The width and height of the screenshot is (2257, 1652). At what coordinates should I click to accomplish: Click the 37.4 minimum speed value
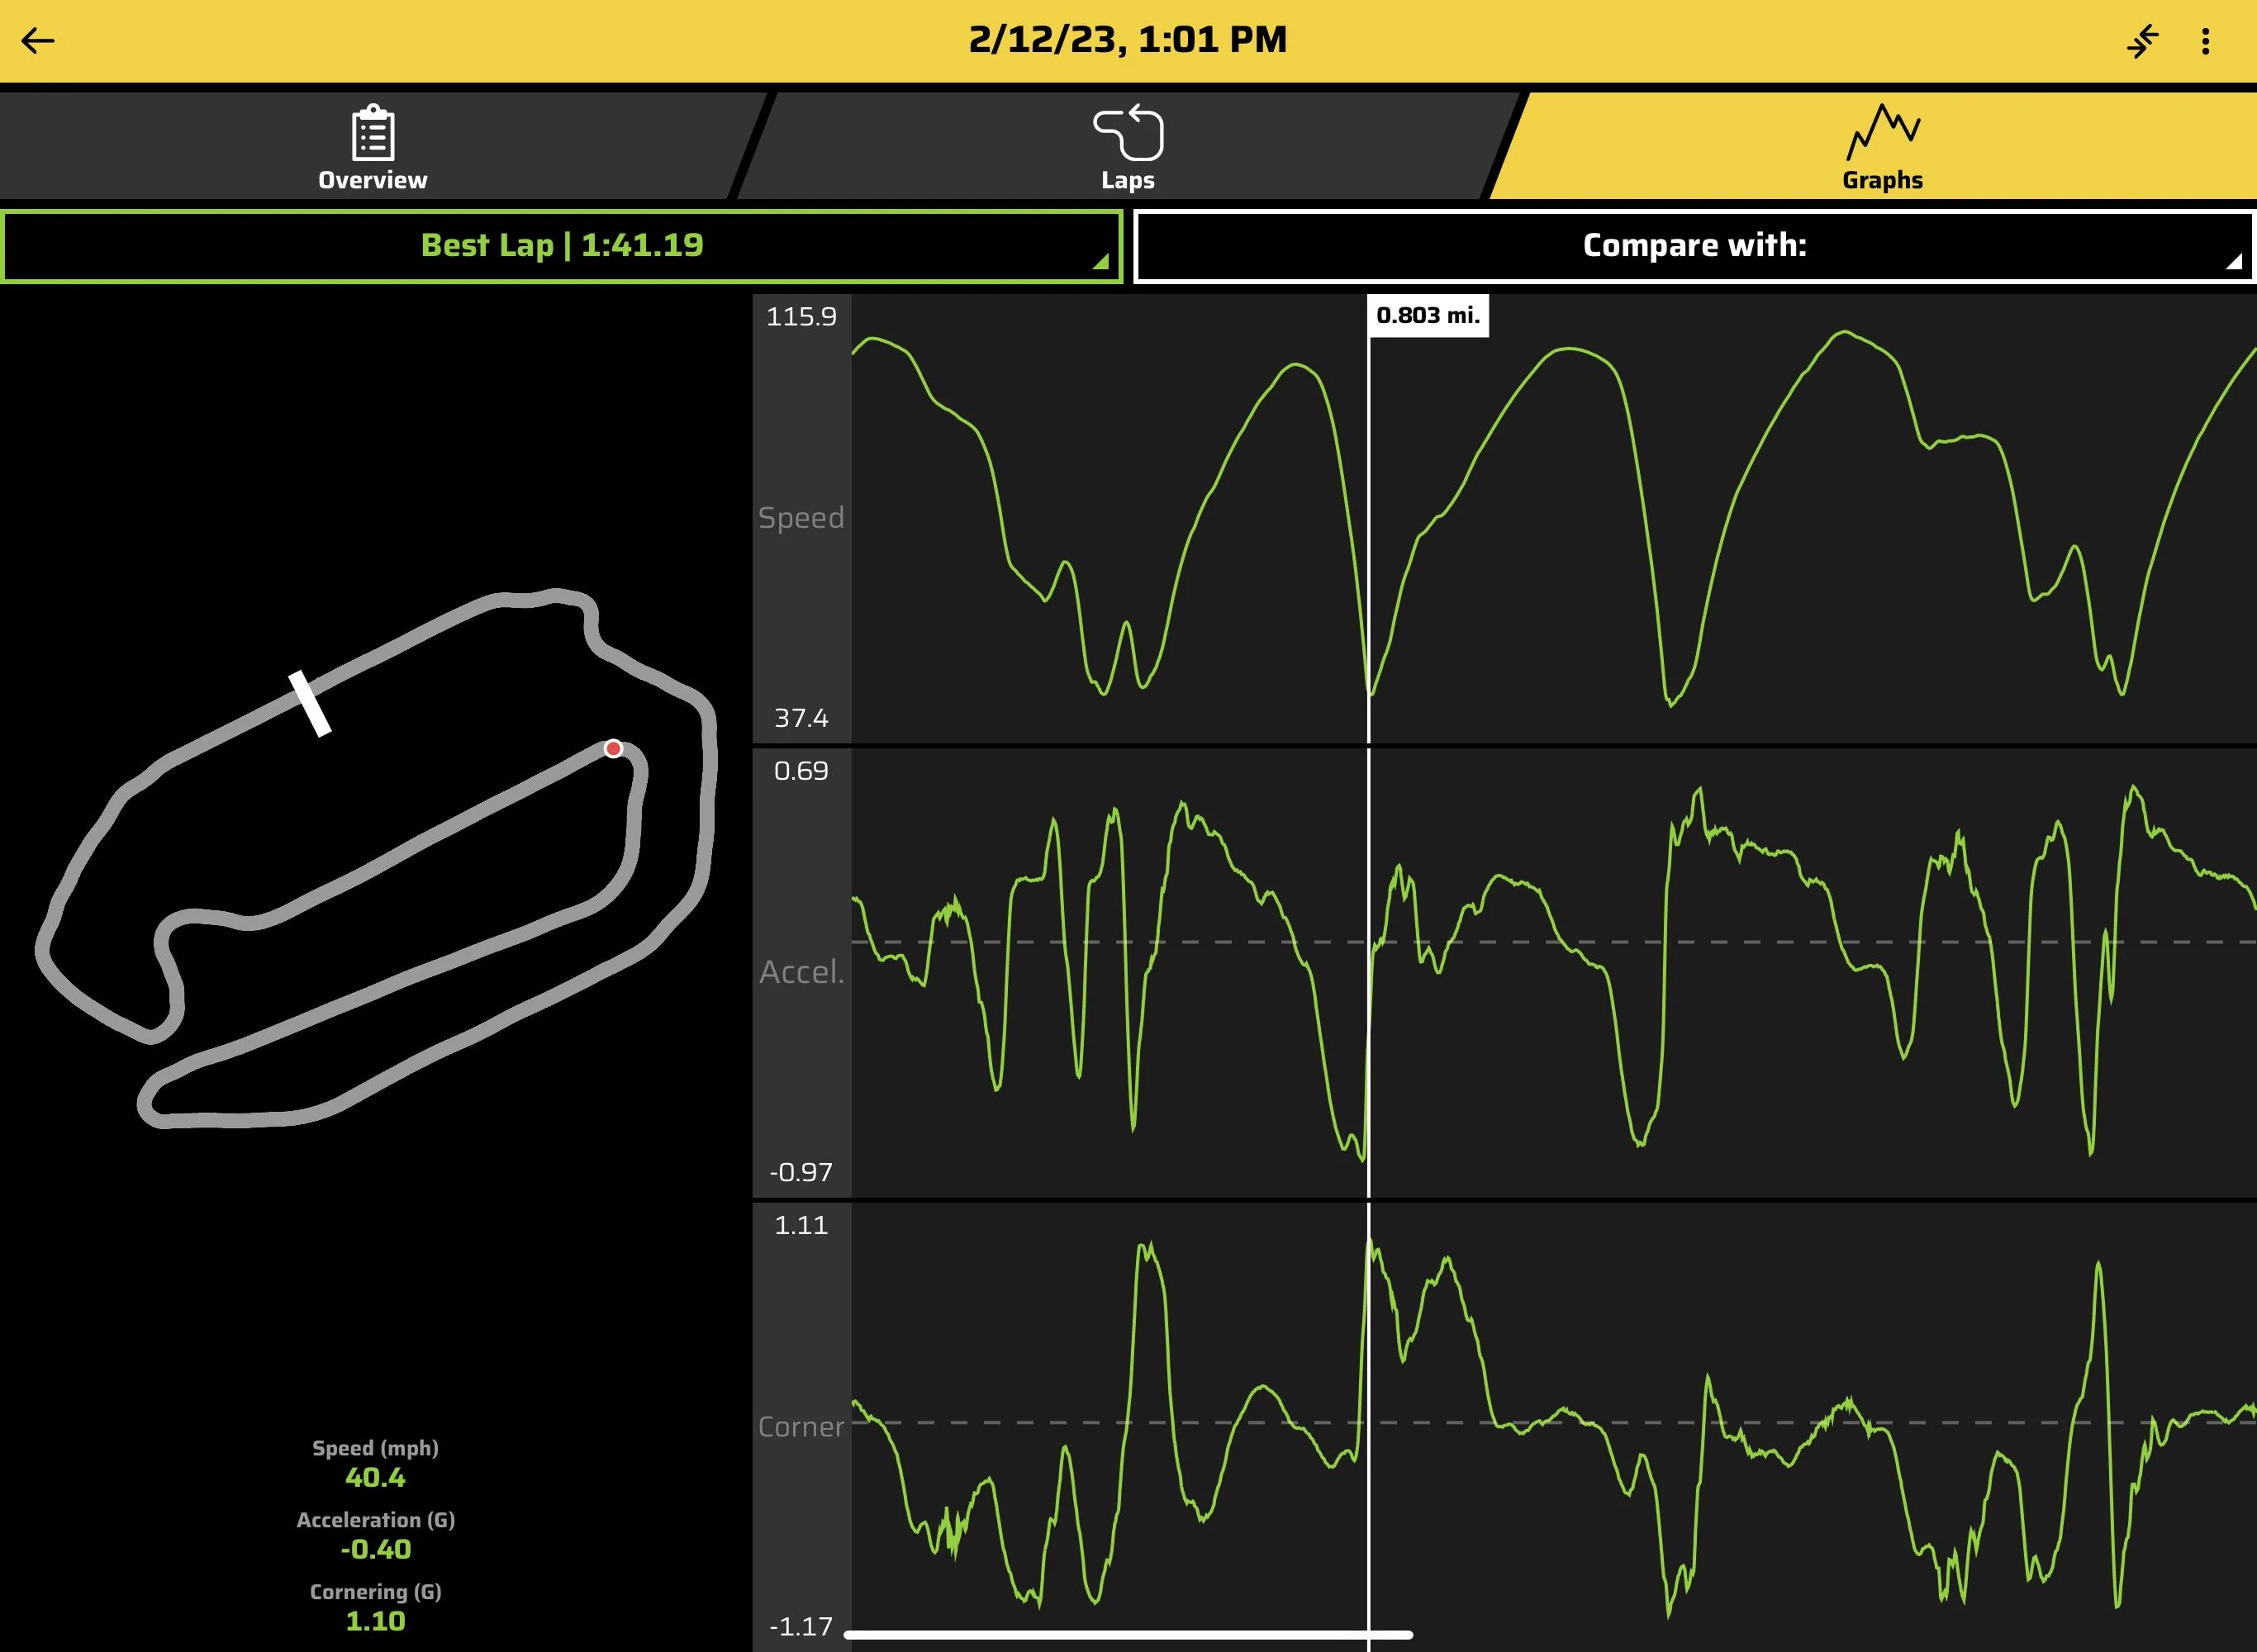[x=801, y=718]
